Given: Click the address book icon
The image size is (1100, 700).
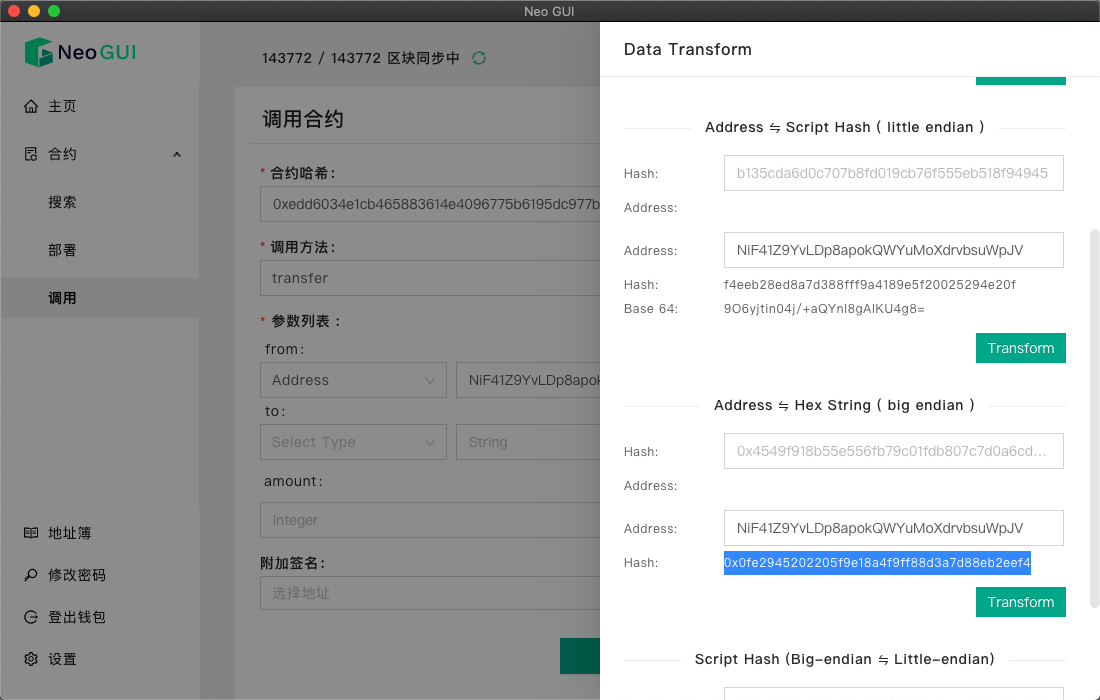Looking at the screenshot, I should pyautogui.click(x=31, y=533).
